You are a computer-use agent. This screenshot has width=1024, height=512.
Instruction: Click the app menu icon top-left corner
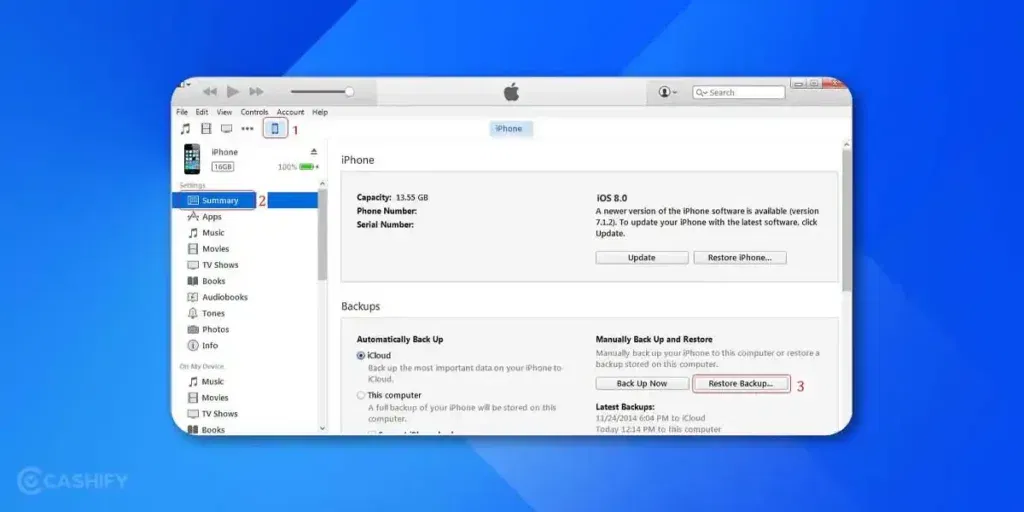185,84
